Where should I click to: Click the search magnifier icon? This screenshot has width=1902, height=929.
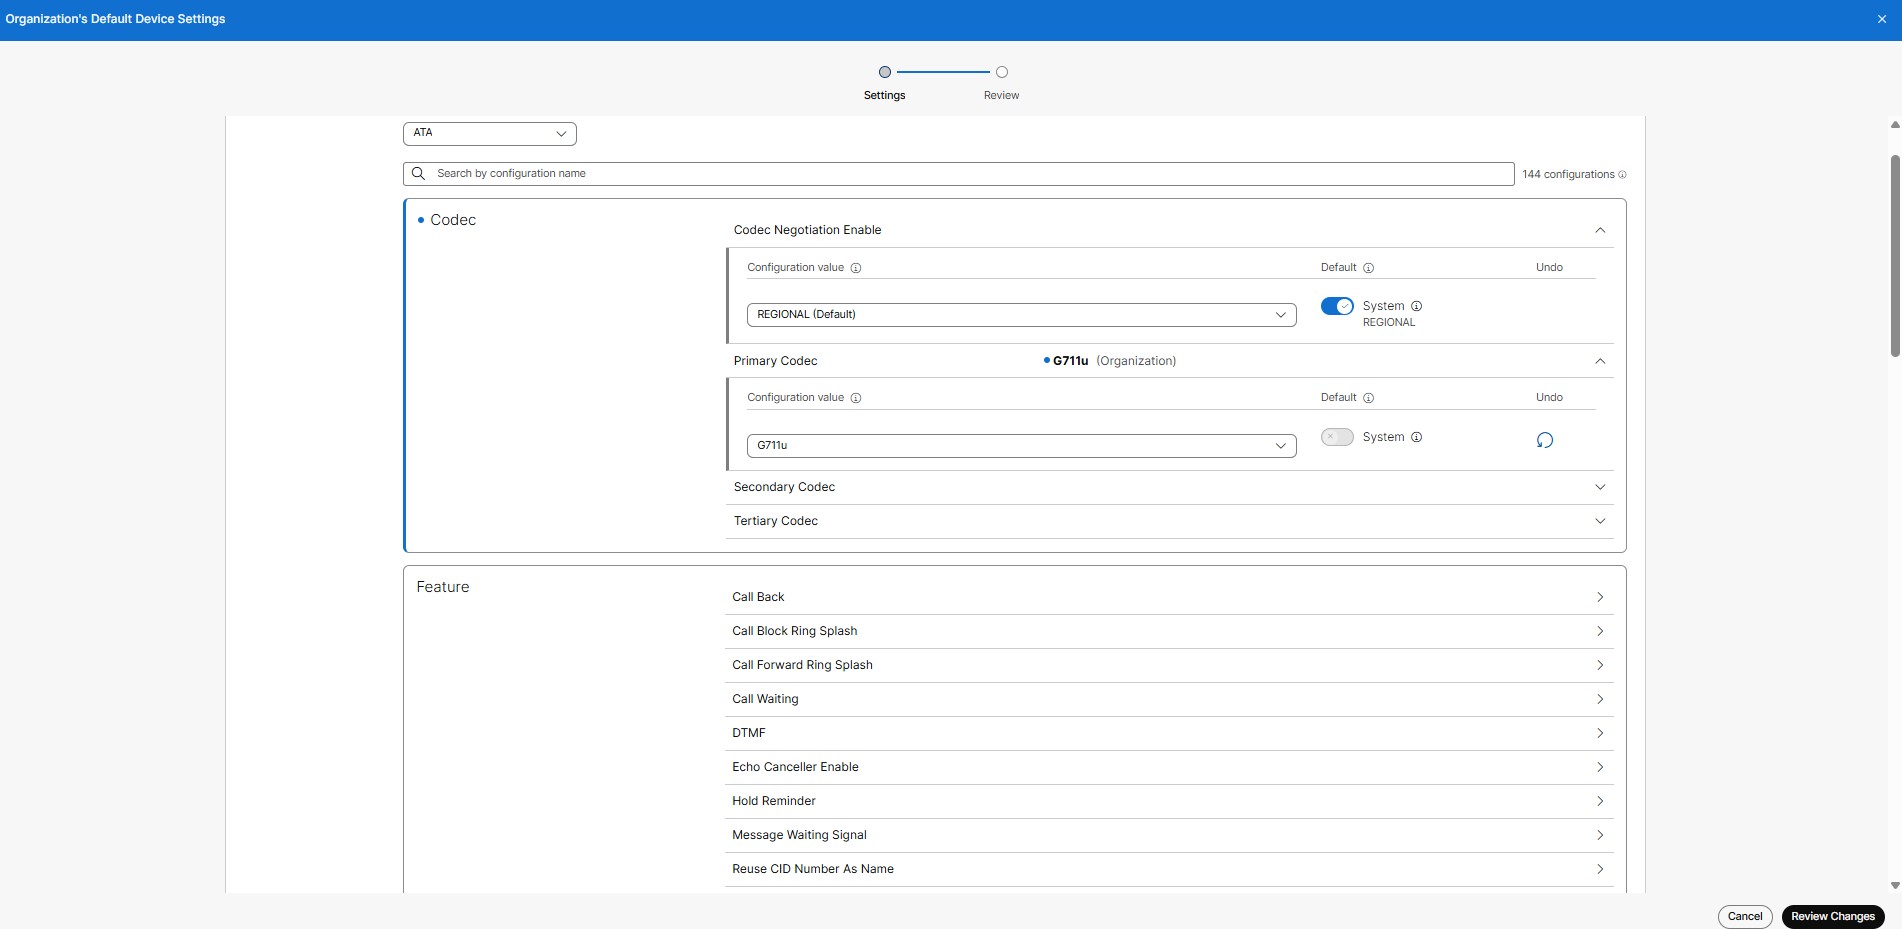click(419, 174)
